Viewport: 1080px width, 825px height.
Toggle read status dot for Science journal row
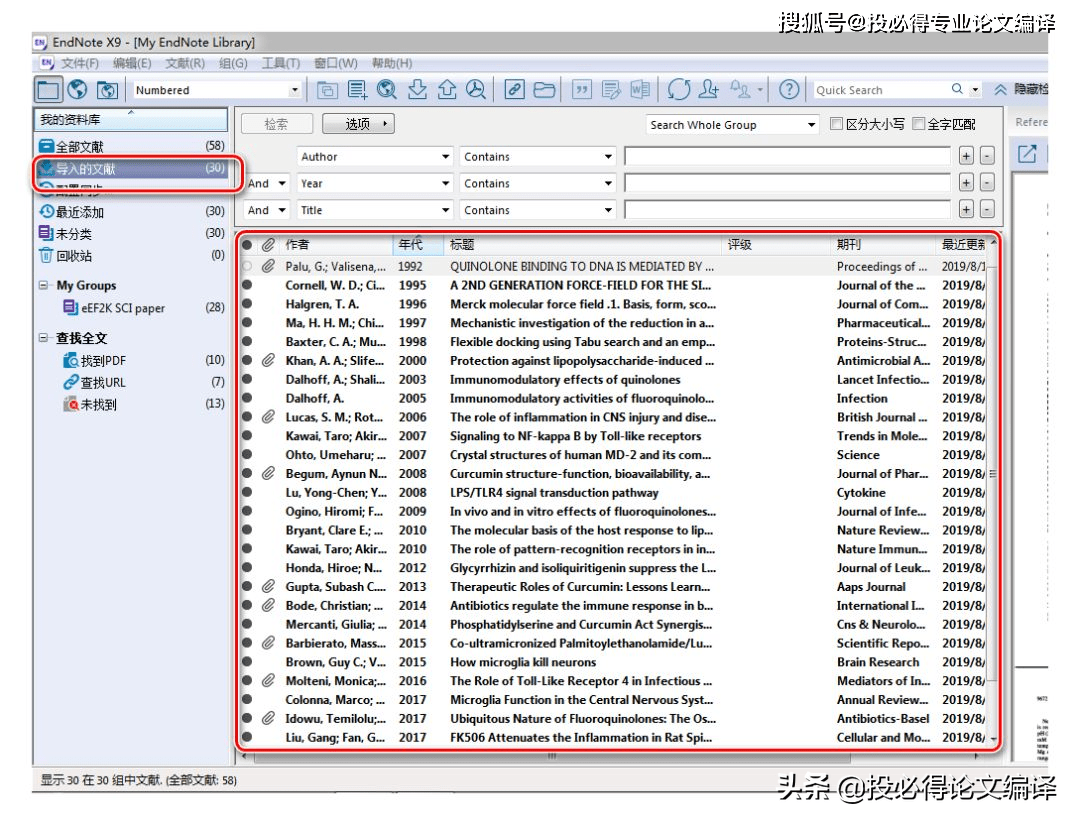(x=247, y=454)
